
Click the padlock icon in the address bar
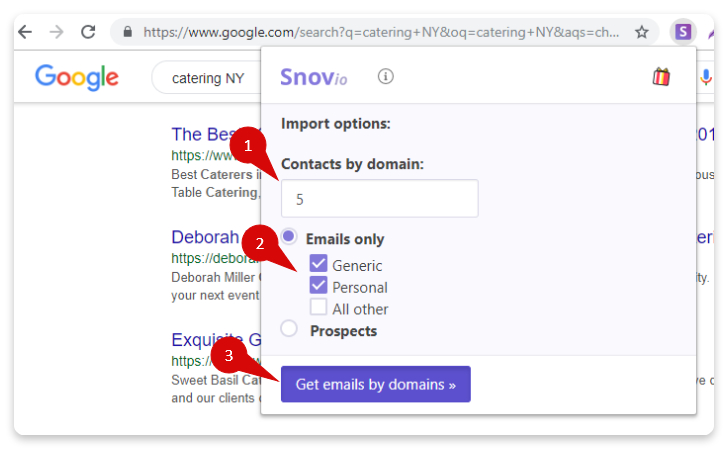(x=128, y=32)
